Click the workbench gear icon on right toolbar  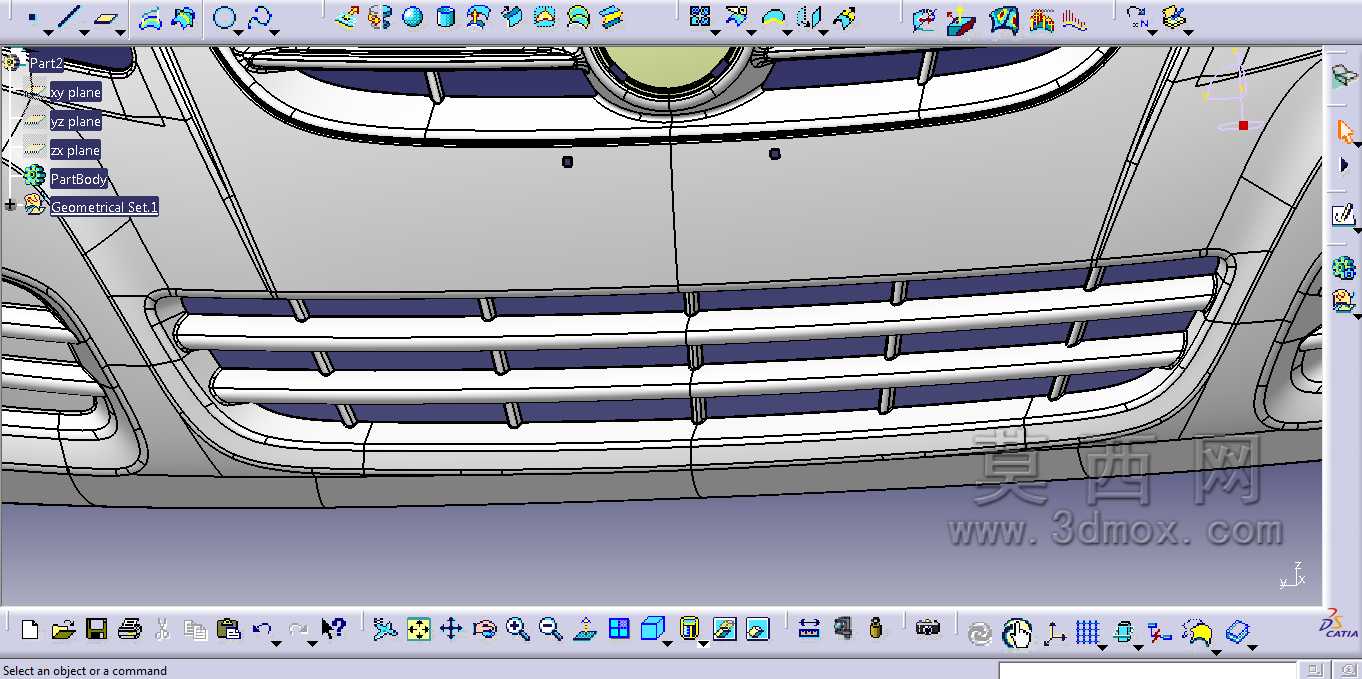coord(1343,267)
